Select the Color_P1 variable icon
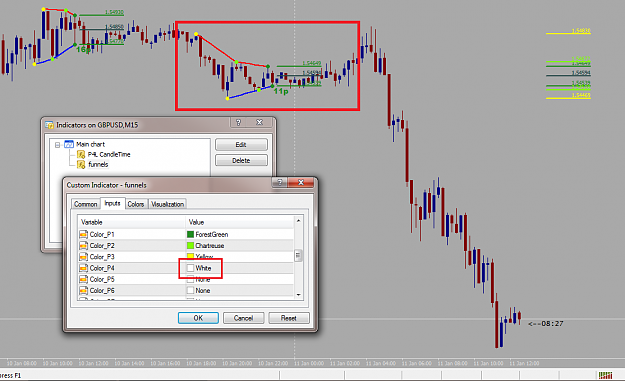 (83, 234)
